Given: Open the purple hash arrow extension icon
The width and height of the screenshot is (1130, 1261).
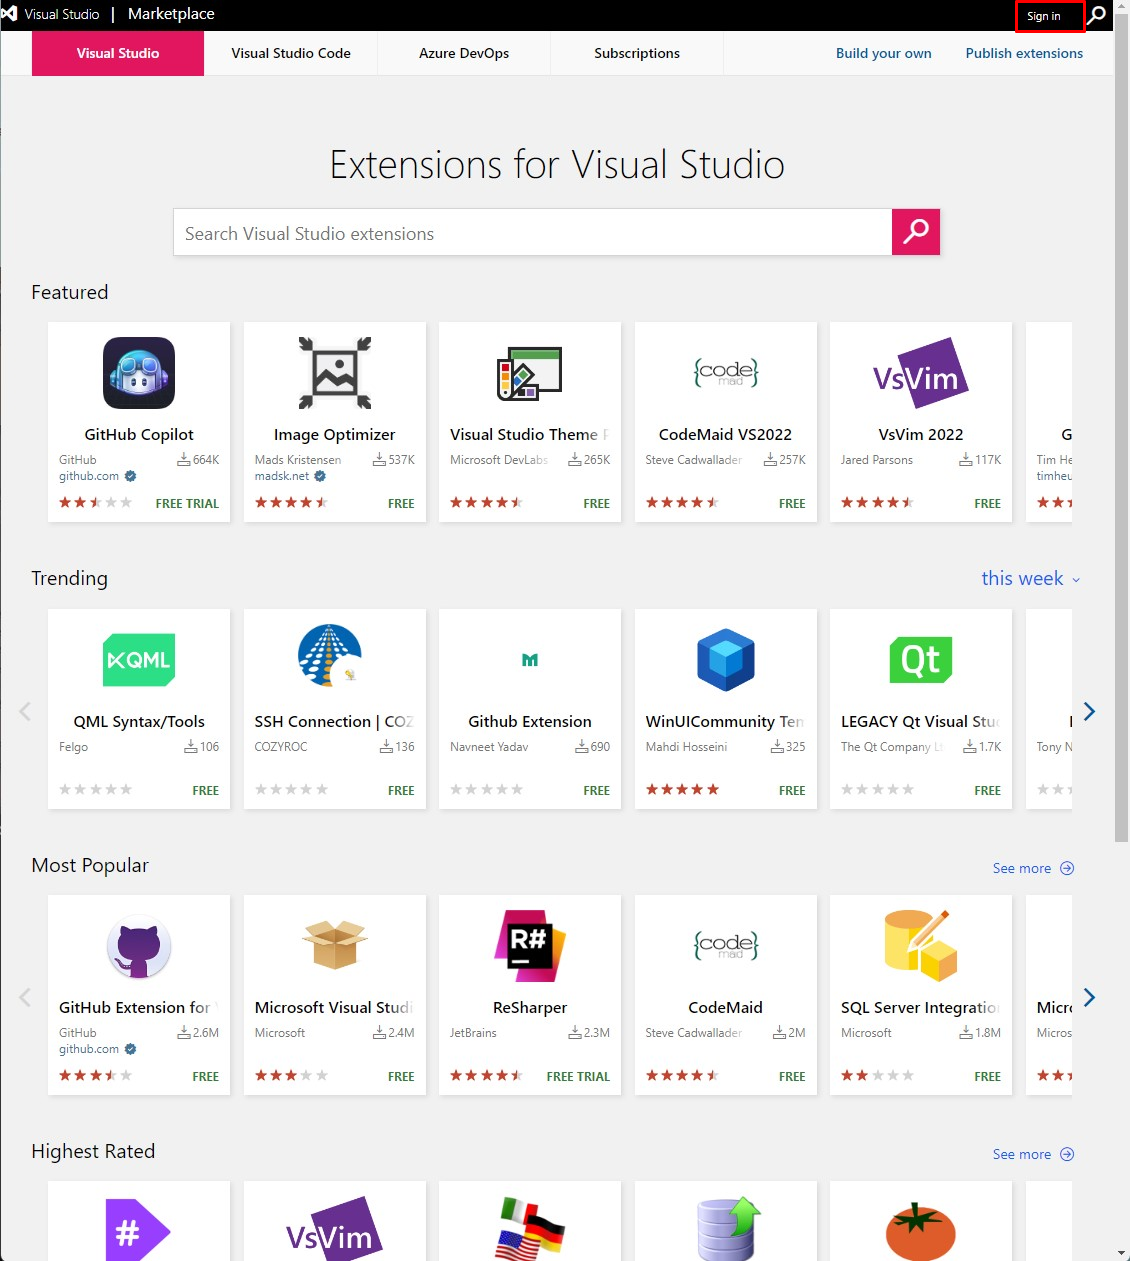Looking at the screenshot, I should click(138, 1230).
